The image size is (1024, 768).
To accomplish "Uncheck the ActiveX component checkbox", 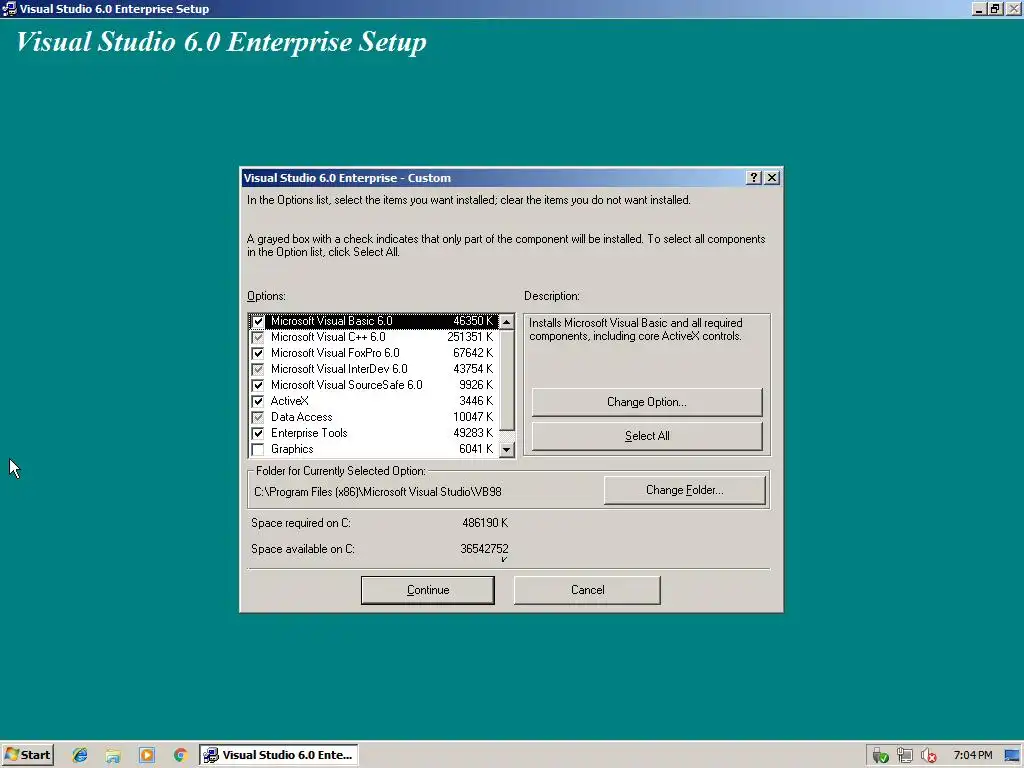I will tap(258, 402).
